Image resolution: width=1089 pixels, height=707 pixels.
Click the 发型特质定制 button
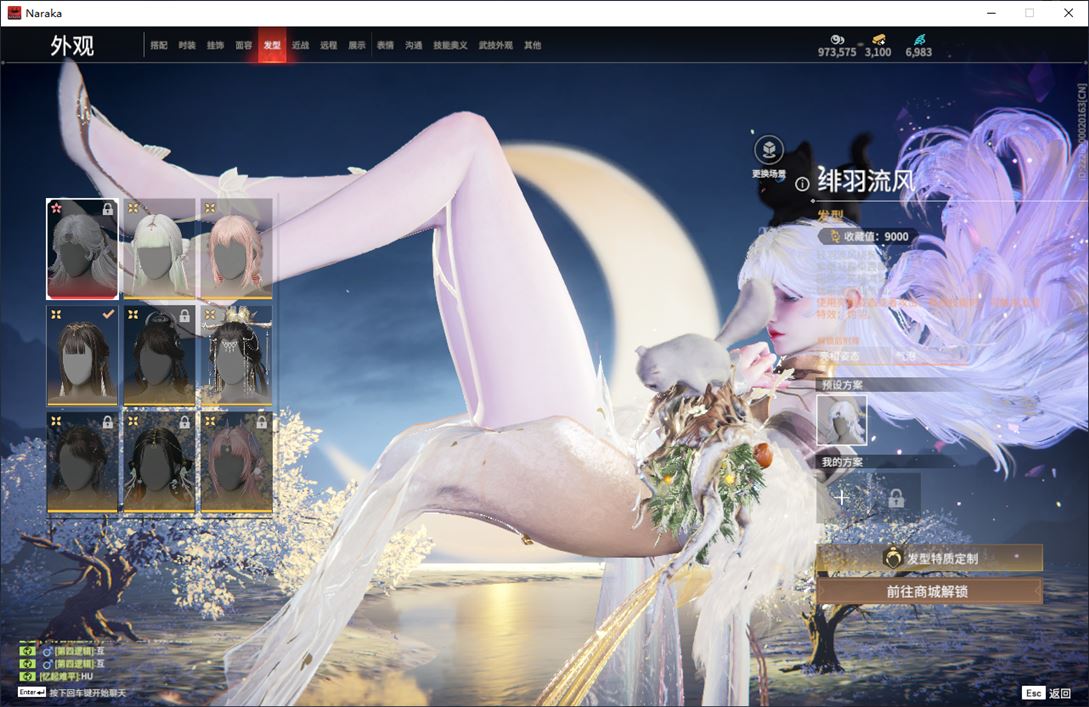click(929, 558)
